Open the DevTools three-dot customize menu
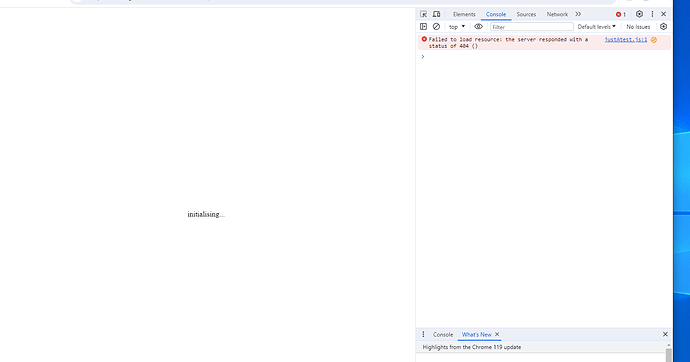This screenshot has width=690, height=362. pos(652,14)
